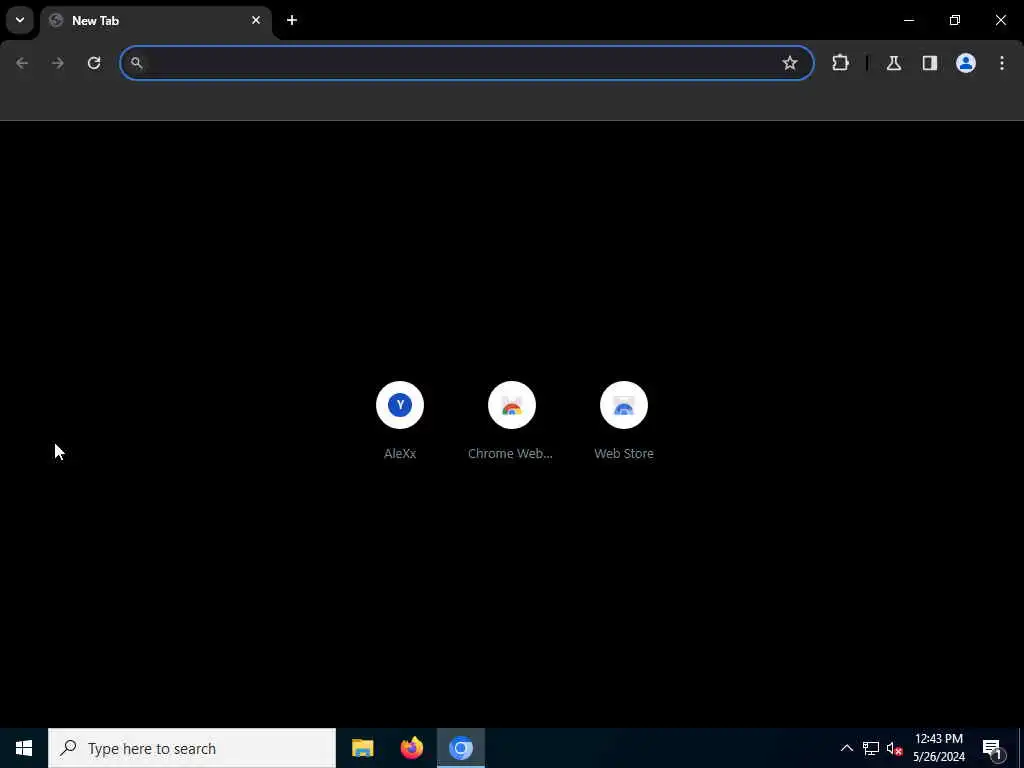The height and width of the screenshot is (768, 1024).
Task: Reload the current page
Action: coord(94,63)
